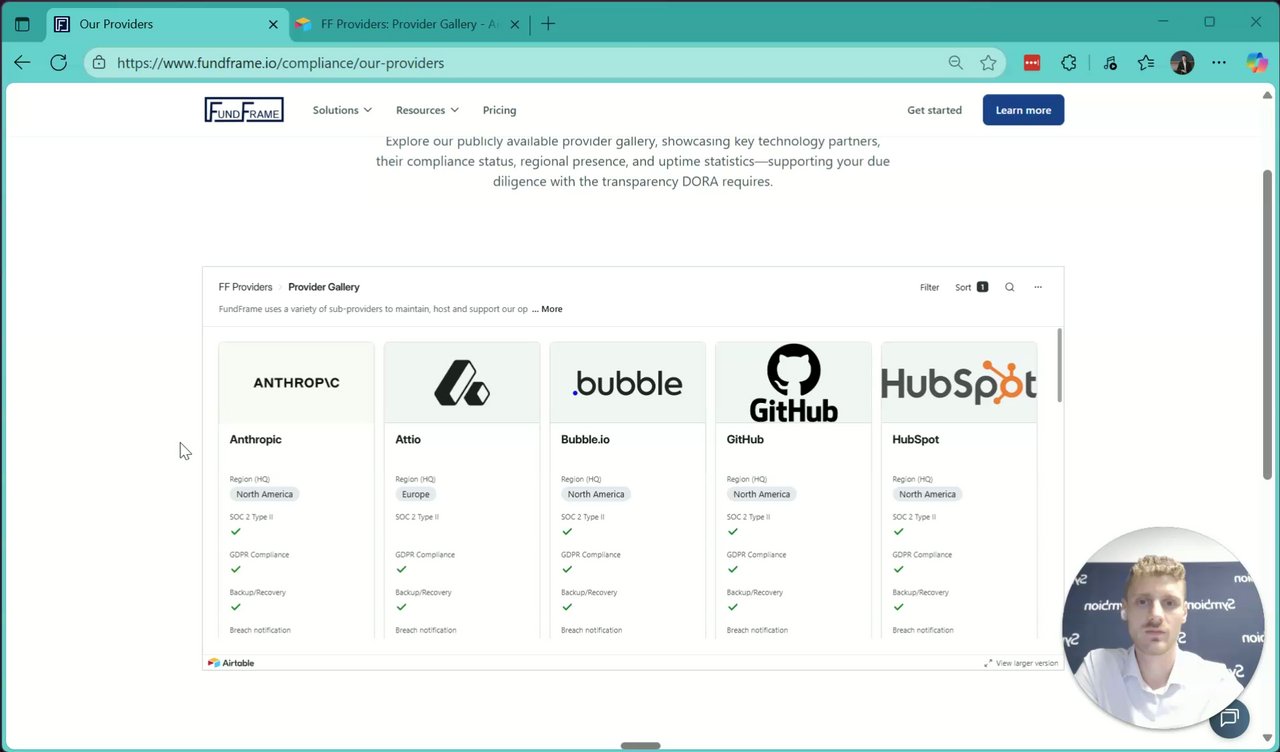Click the HubSpot card title

(915, 439)
